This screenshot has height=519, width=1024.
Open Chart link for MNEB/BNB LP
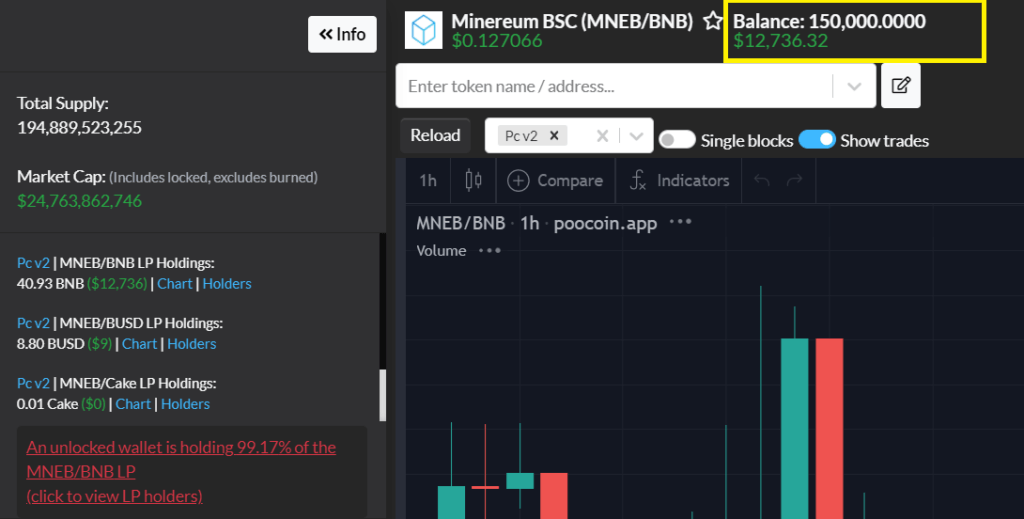174,284
